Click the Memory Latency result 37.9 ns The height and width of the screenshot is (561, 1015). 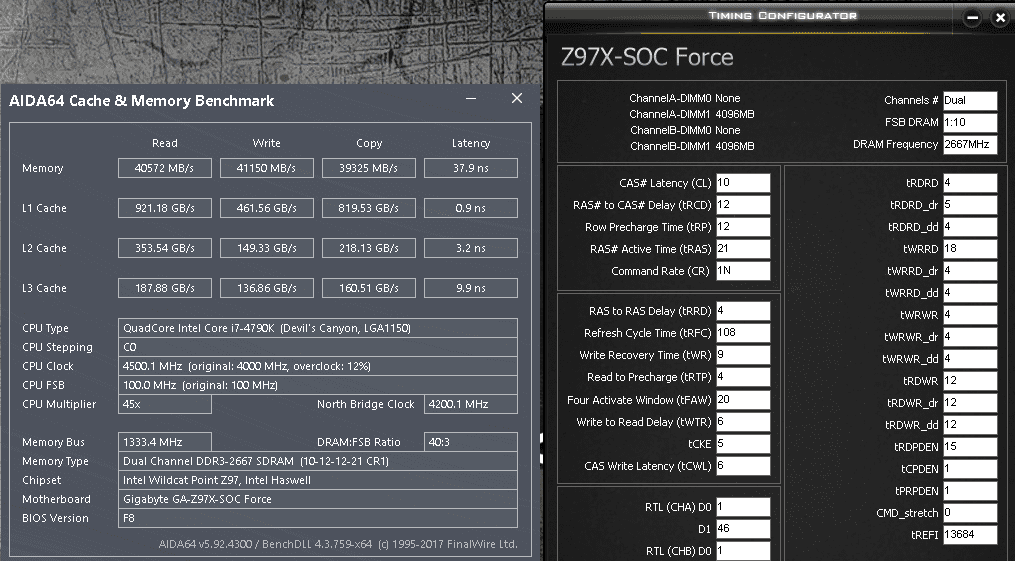471,168
